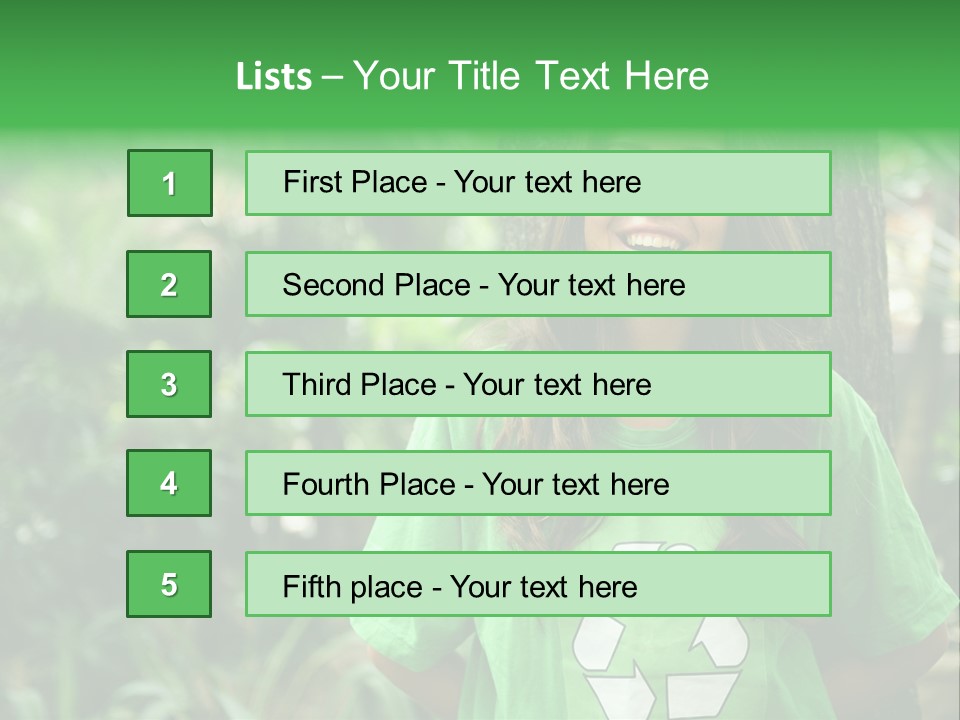Choose the number 5 green box
This screenshot has width=960, height=720.
click(x=169, y=584)
